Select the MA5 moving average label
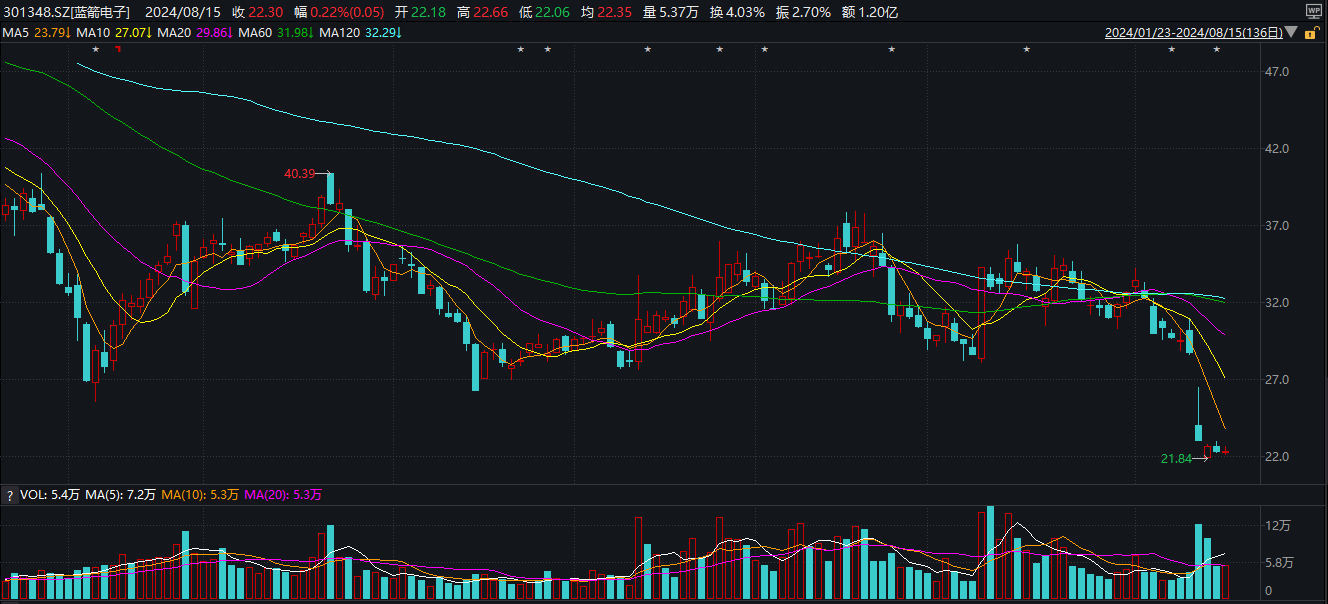Image resolution: width=1328 pixels, height=604 pixels. (37, 33)
